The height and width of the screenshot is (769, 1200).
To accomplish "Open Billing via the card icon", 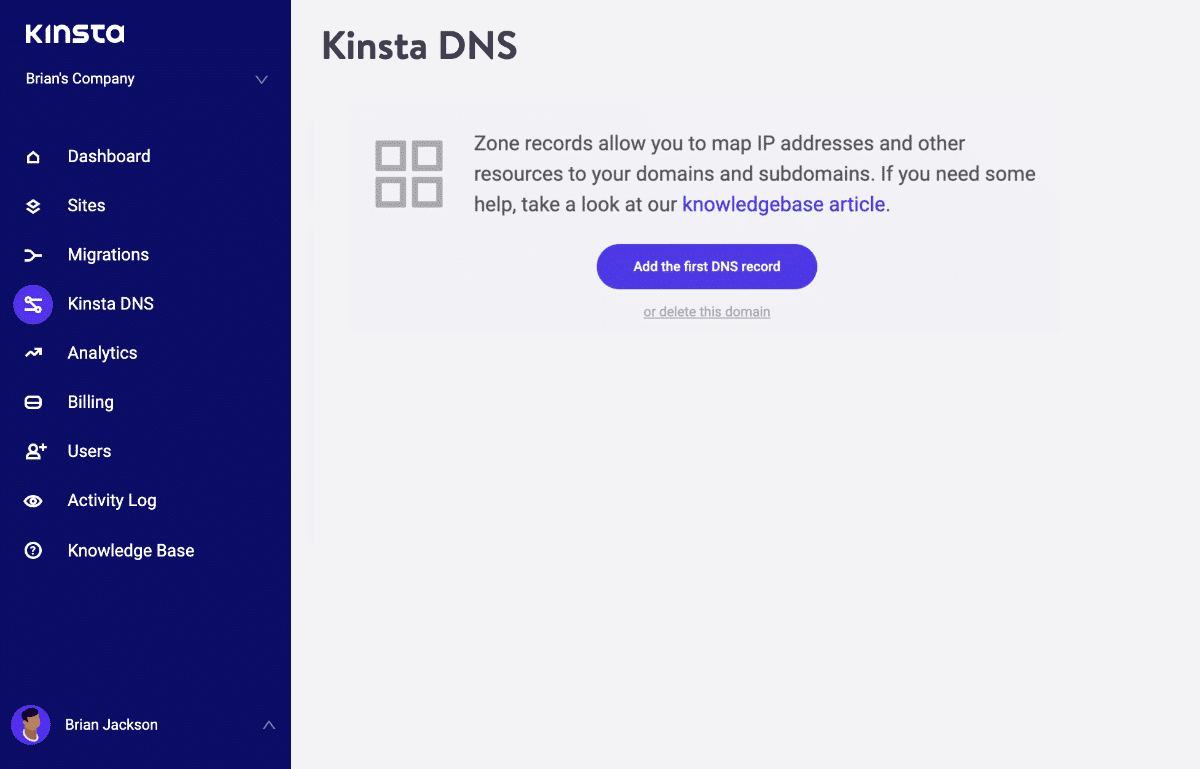I will tap(33, 401).
